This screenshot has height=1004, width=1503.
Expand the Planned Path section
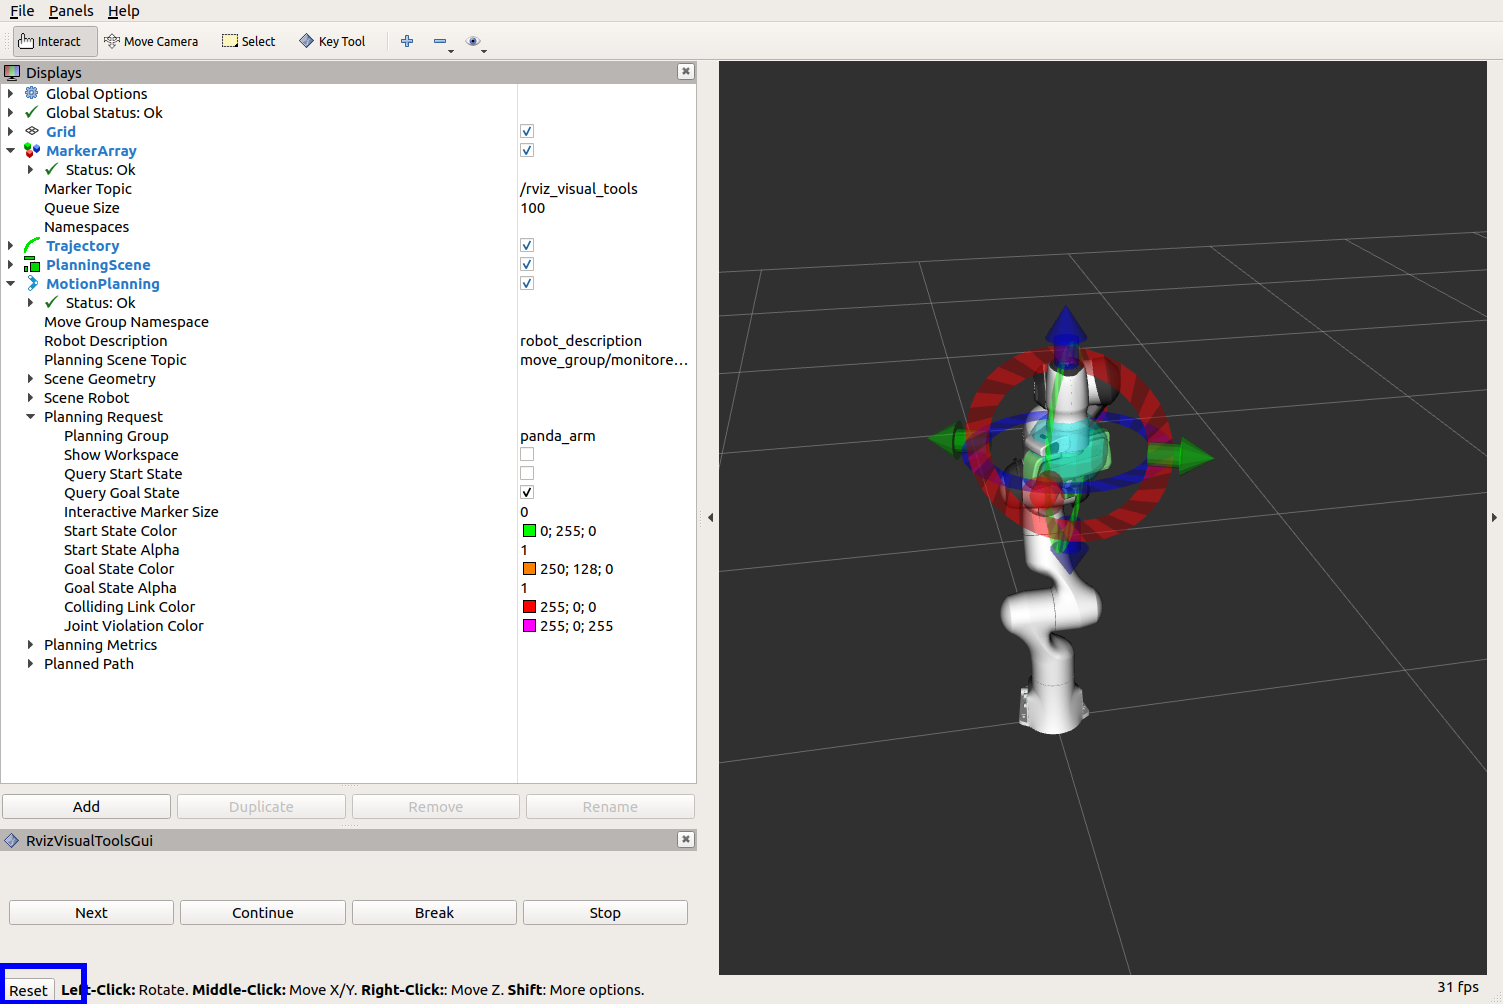pyautogui.click(x=30, y=663)
